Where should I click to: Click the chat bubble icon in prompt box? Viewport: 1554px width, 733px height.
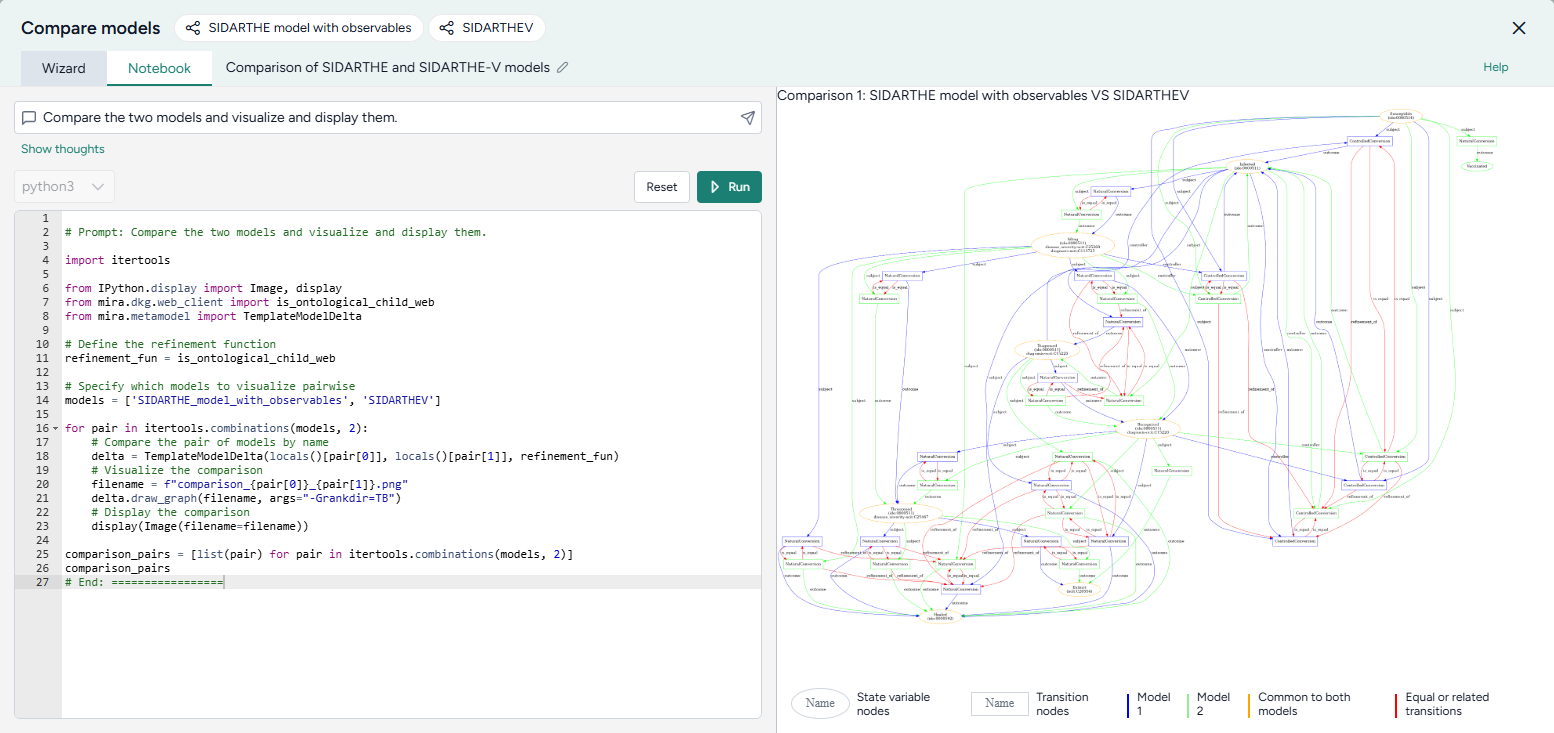29,118
